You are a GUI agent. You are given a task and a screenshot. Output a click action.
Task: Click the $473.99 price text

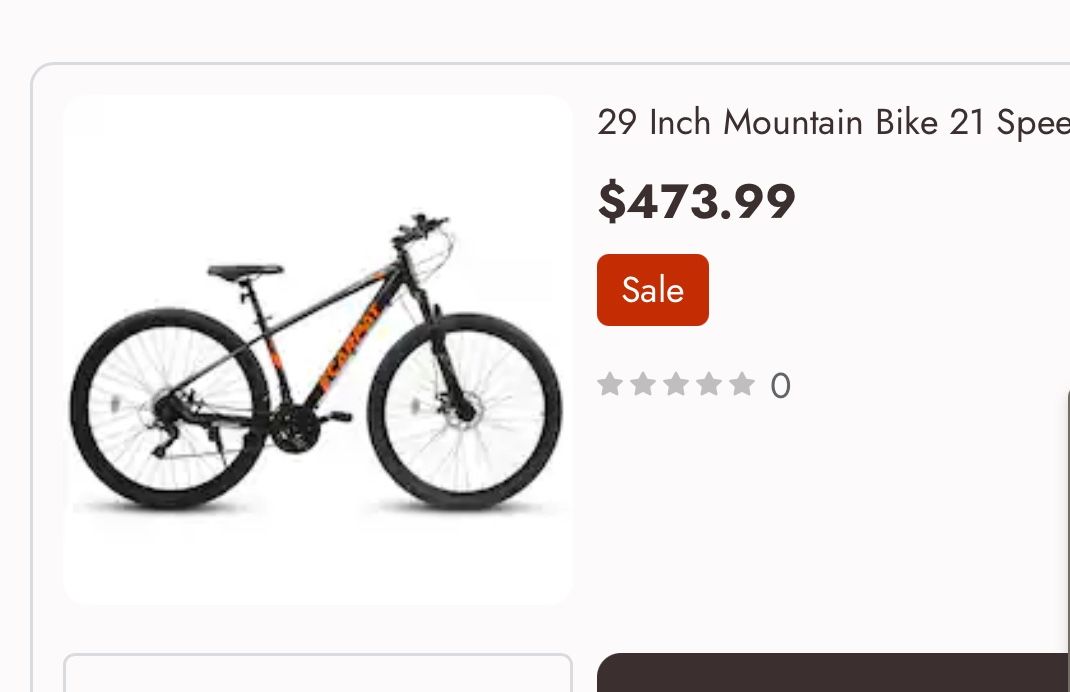(x=696, y=202)
